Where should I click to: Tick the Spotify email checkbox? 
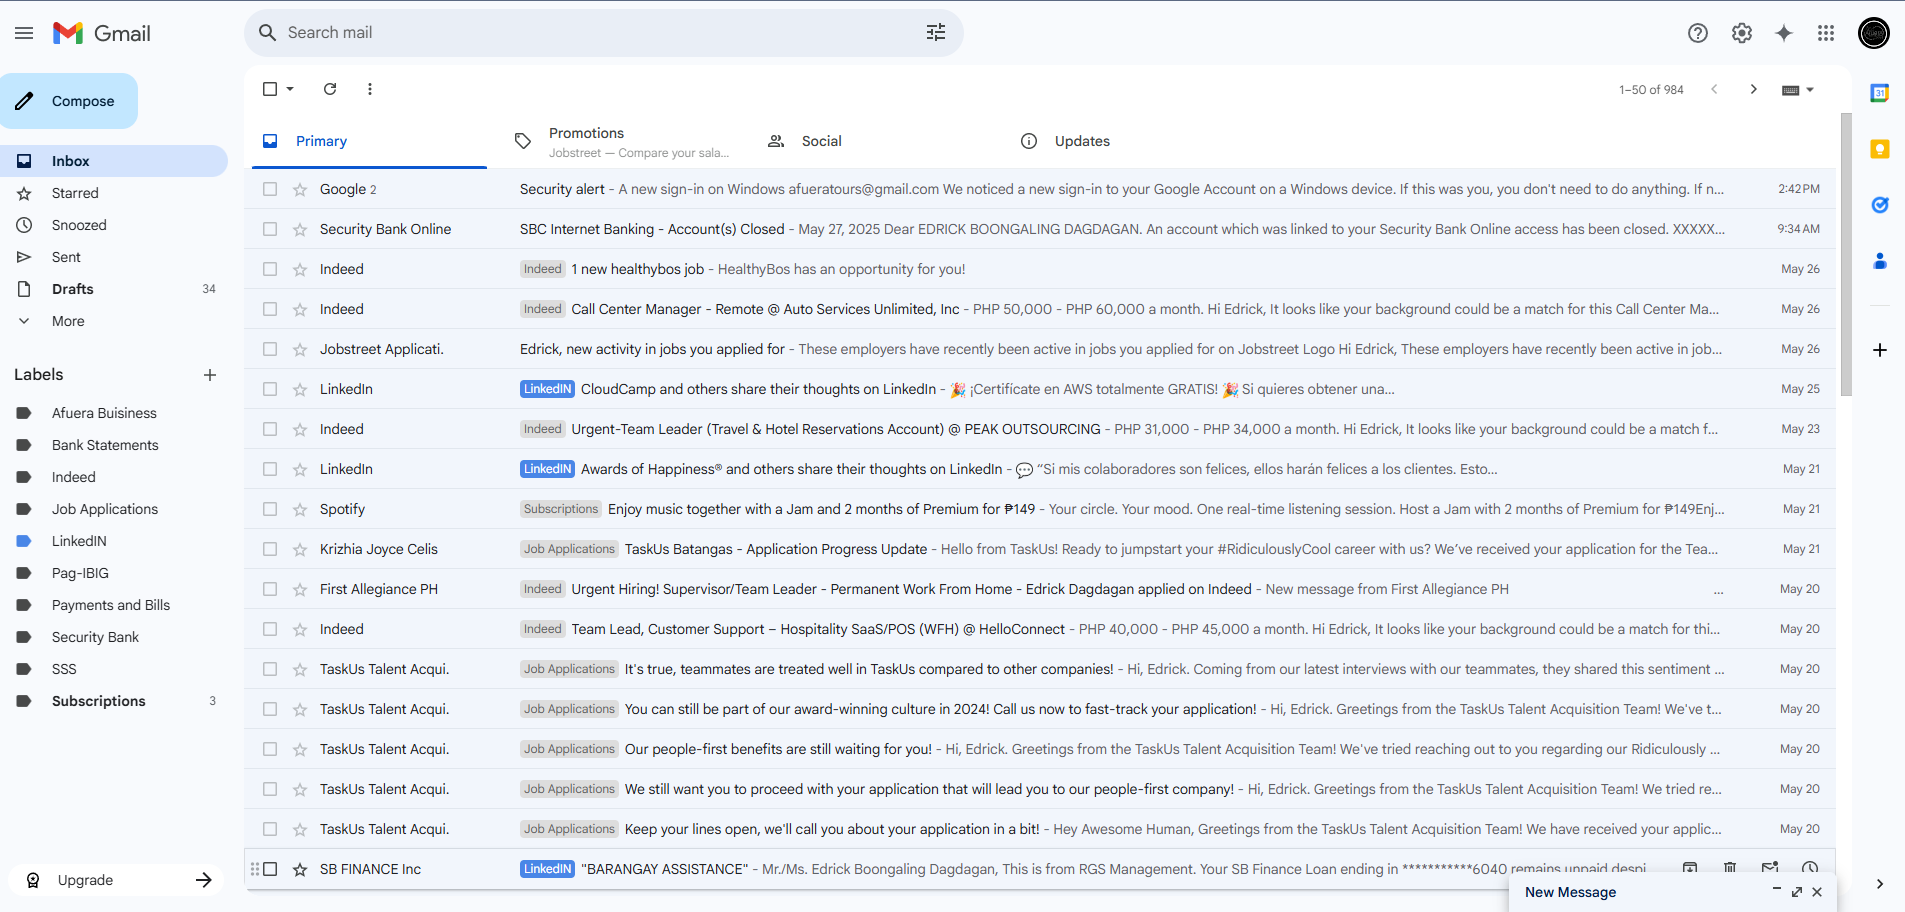270,509
